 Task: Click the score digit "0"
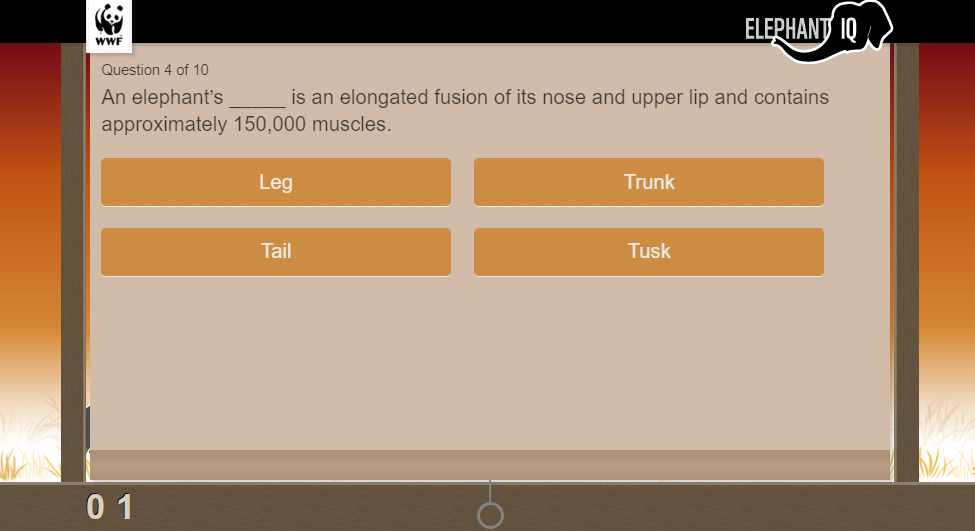(95, 507)
